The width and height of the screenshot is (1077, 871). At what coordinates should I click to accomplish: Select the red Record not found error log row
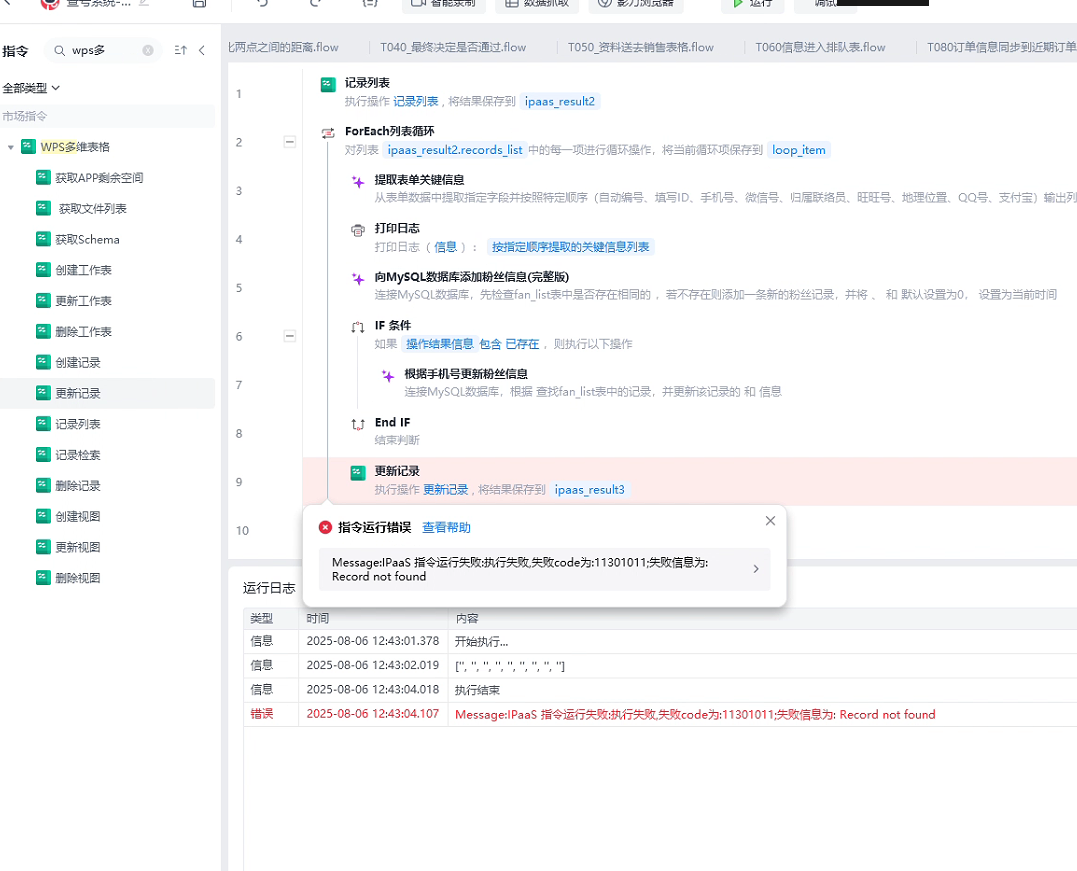(660, 714)
